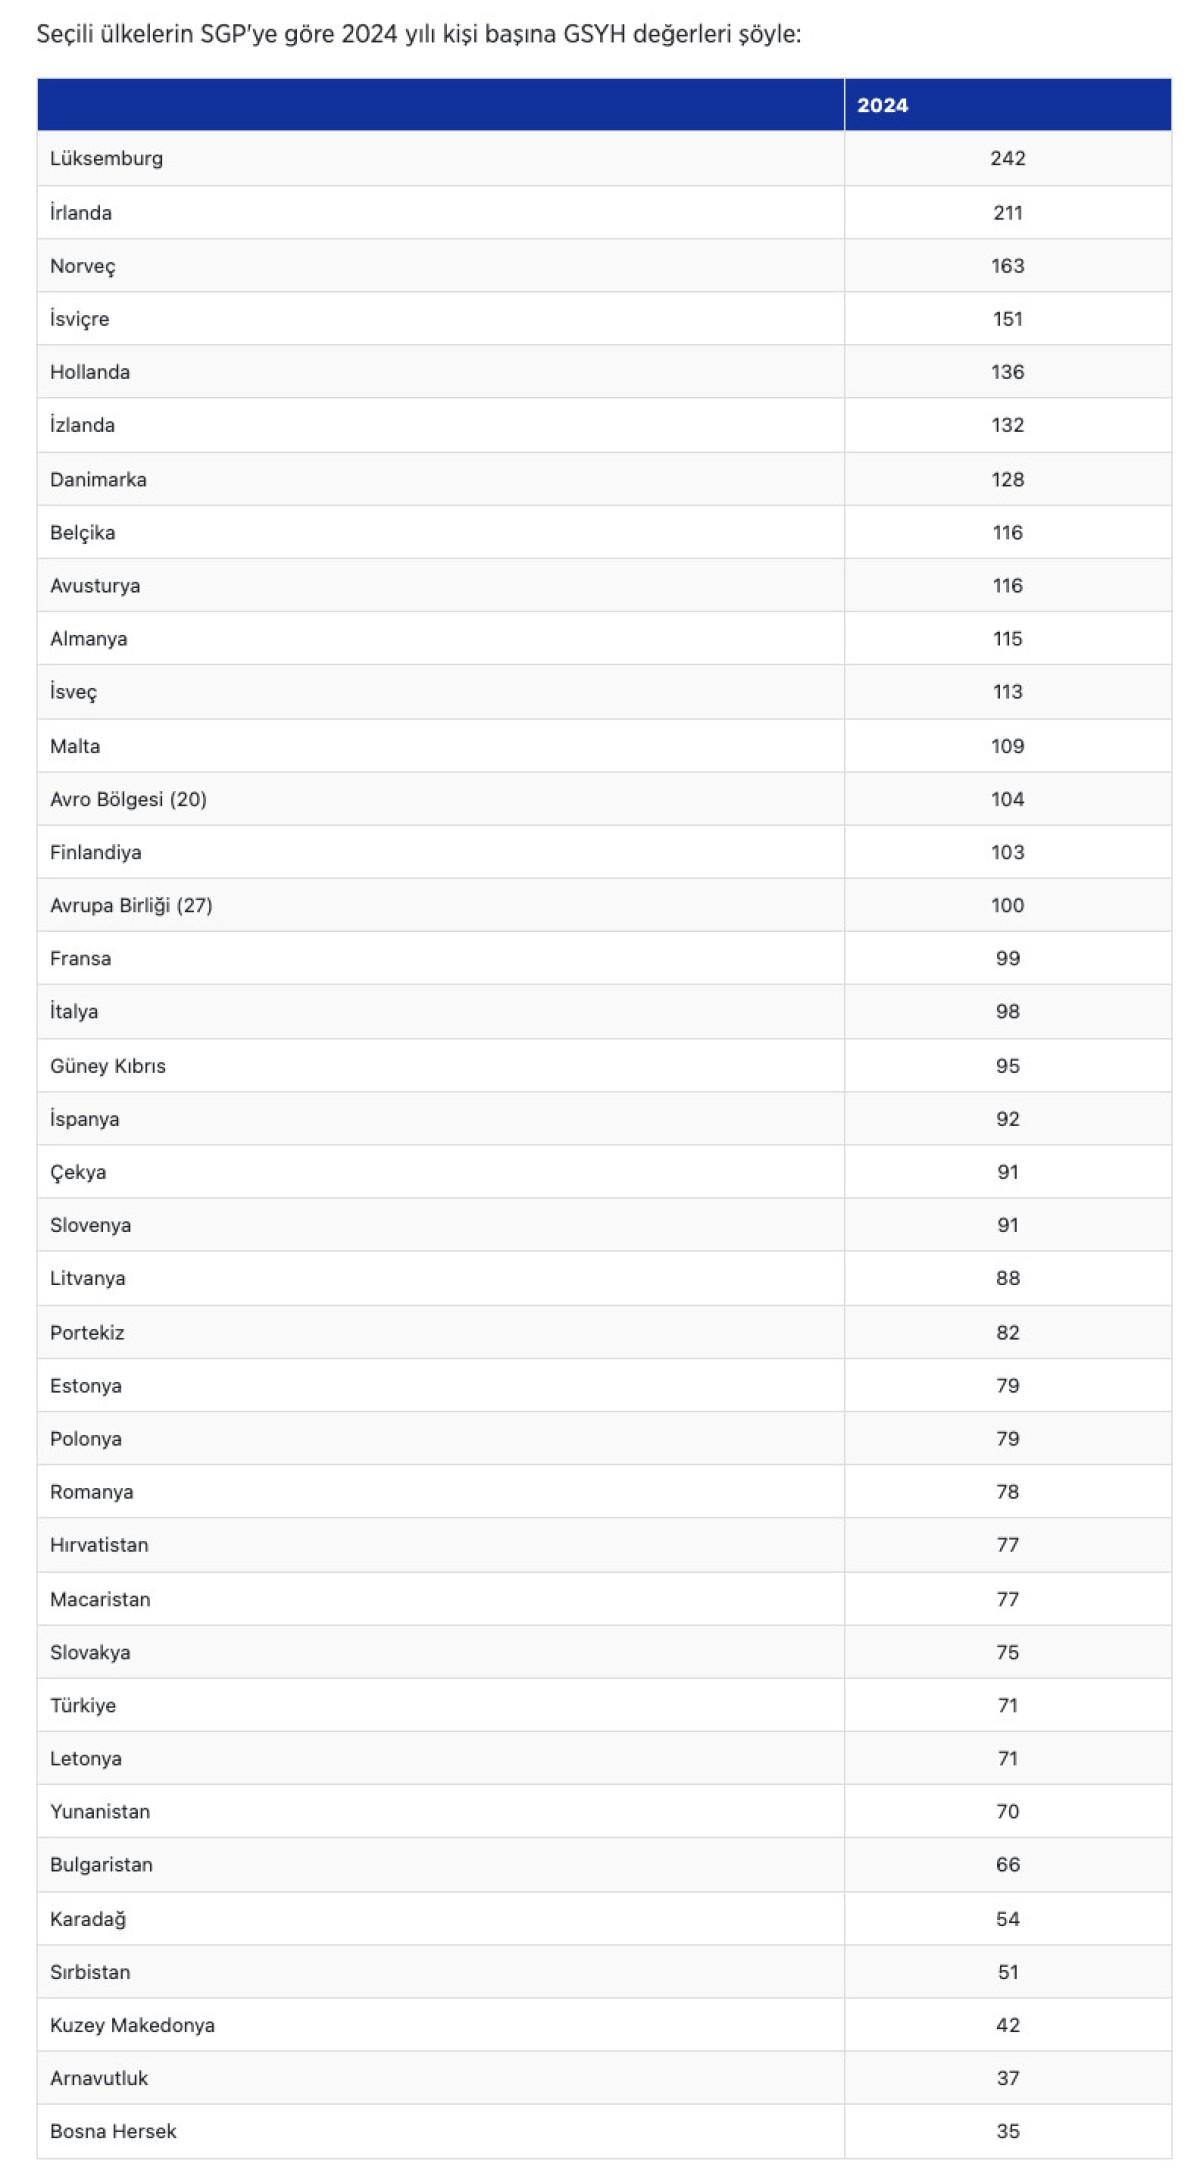Select İrlanda's value 211
Viewport: 1200px width, 2173px height.
(x=1007, y=212)
